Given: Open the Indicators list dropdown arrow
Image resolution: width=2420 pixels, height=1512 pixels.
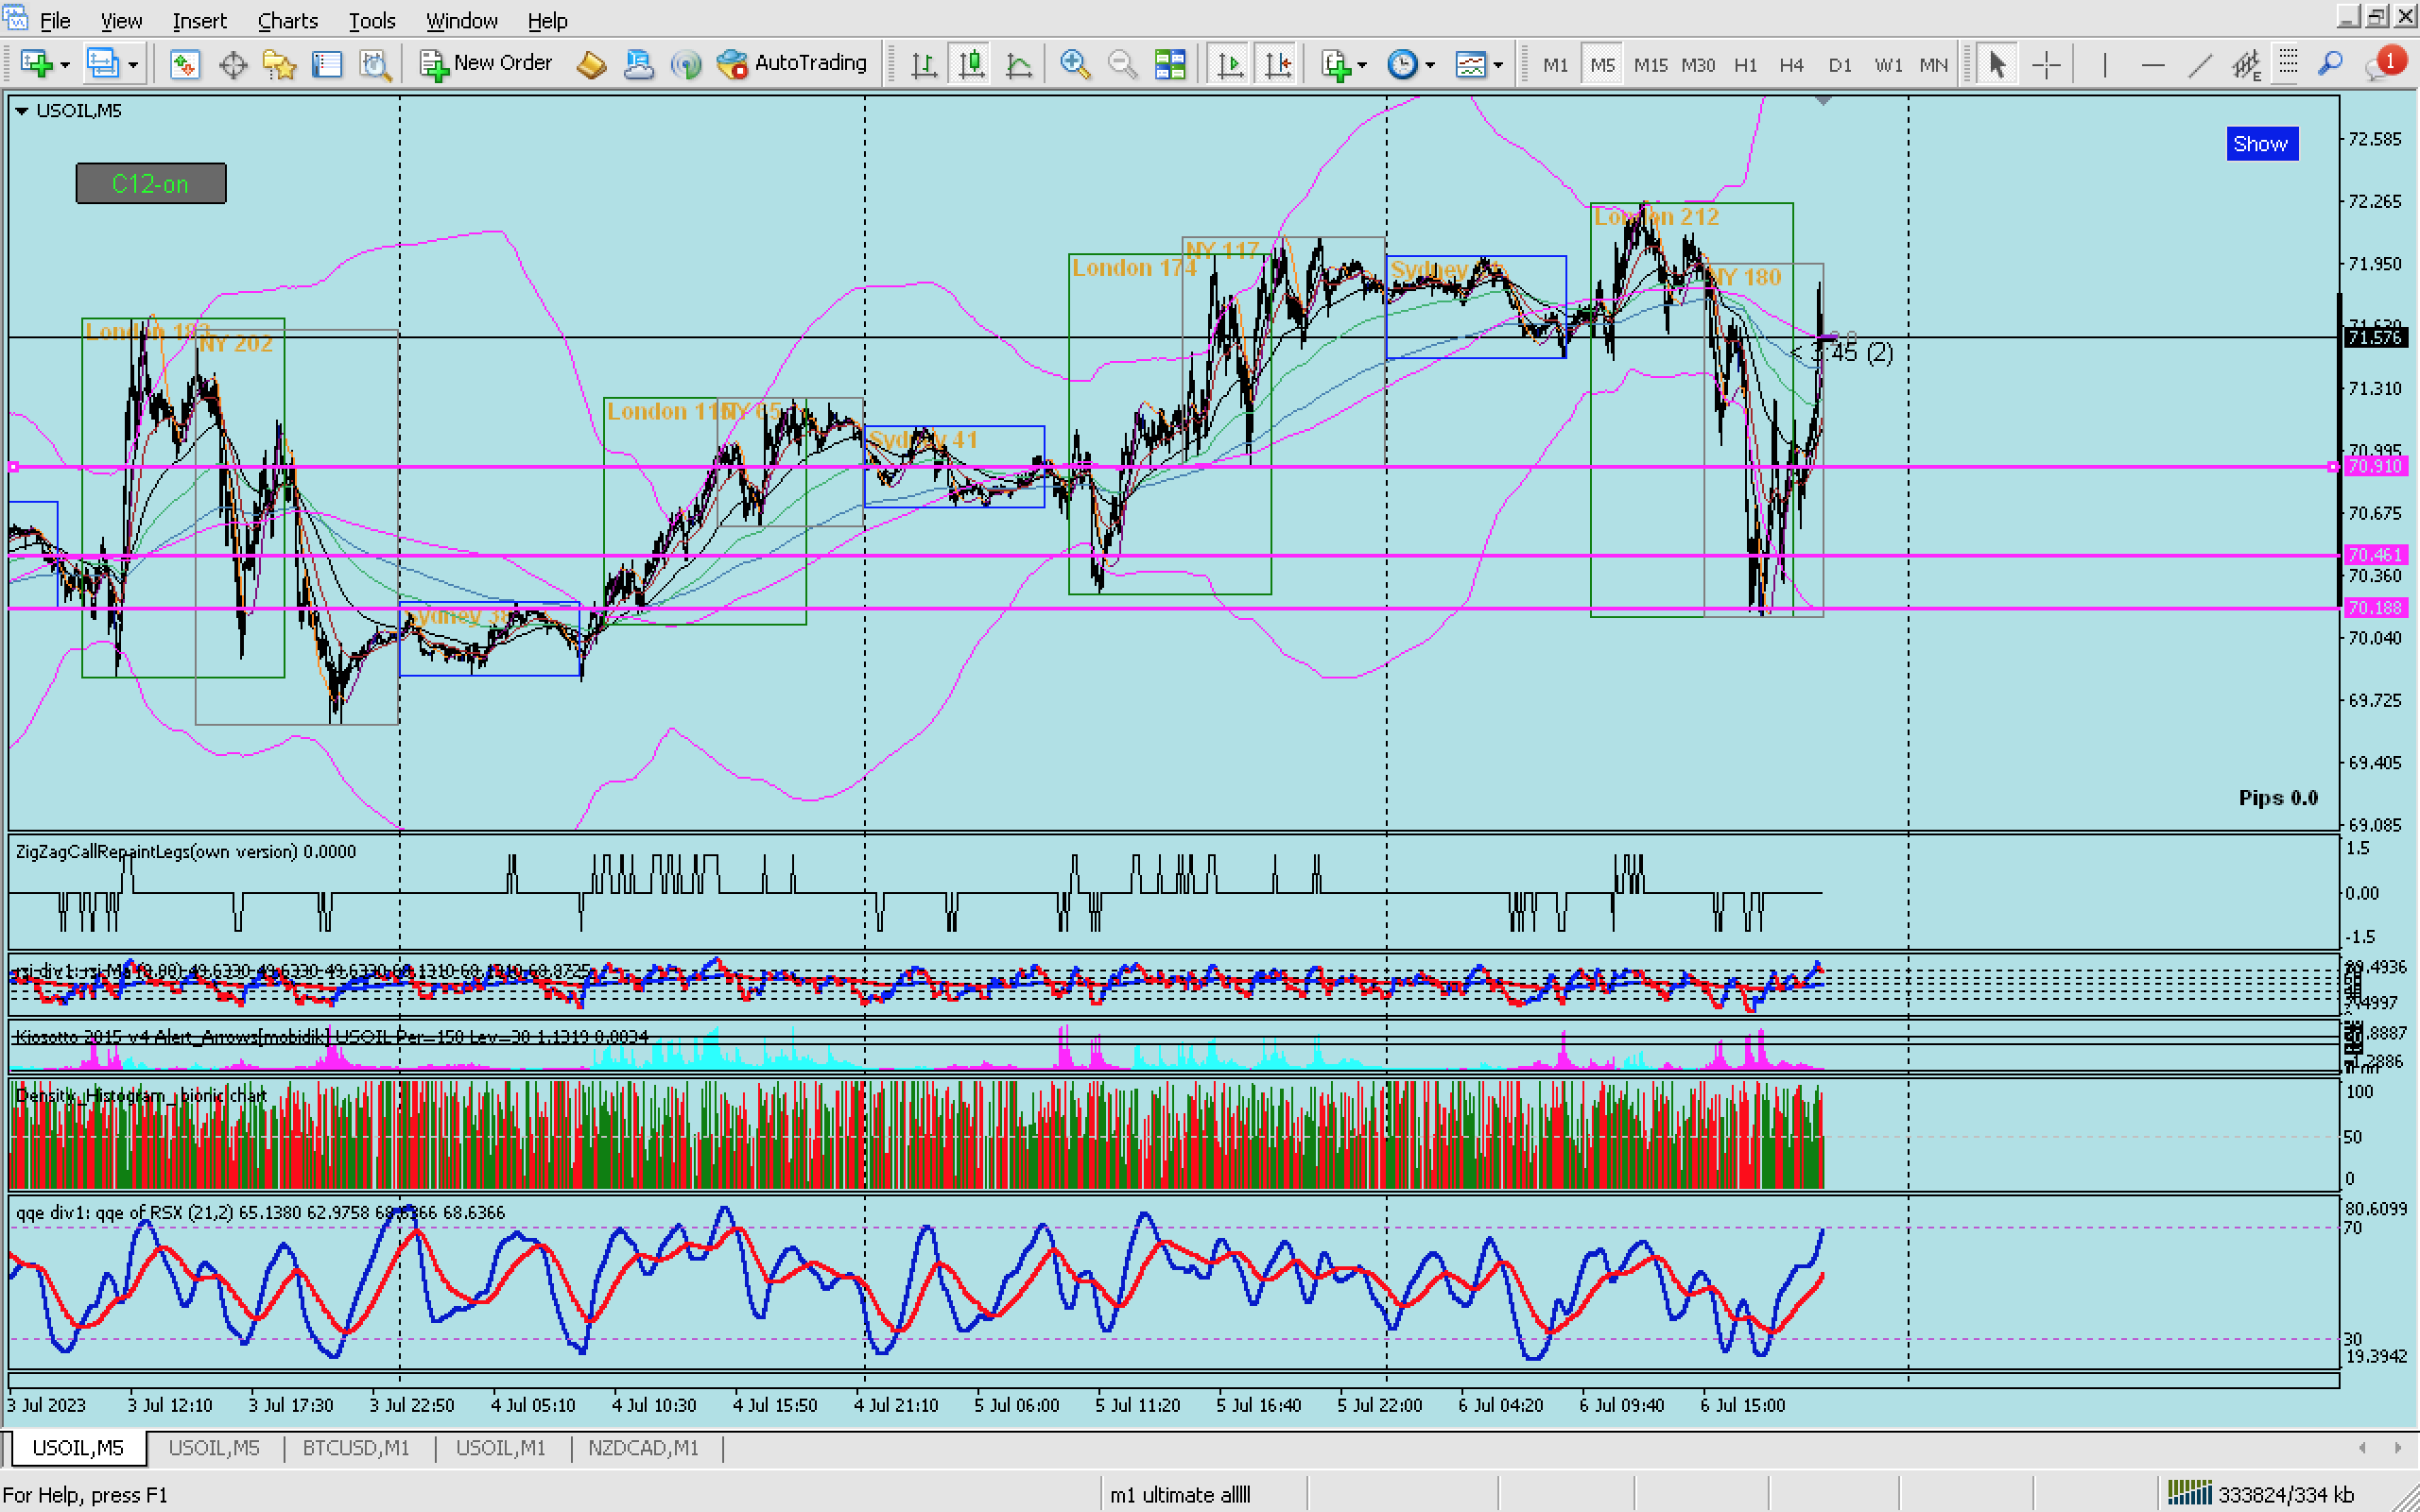Looking at the screenshot, I should pos(1362,65).
